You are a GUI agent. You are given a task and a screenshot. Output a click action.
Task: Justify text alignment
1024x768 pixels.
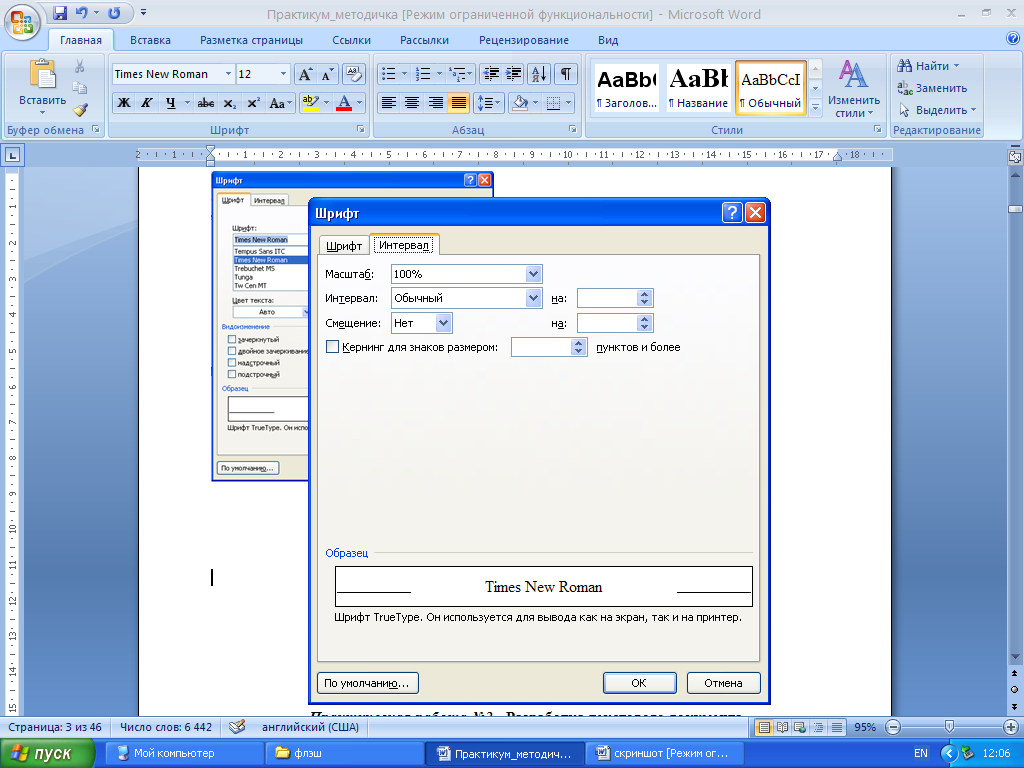(458, 103)
